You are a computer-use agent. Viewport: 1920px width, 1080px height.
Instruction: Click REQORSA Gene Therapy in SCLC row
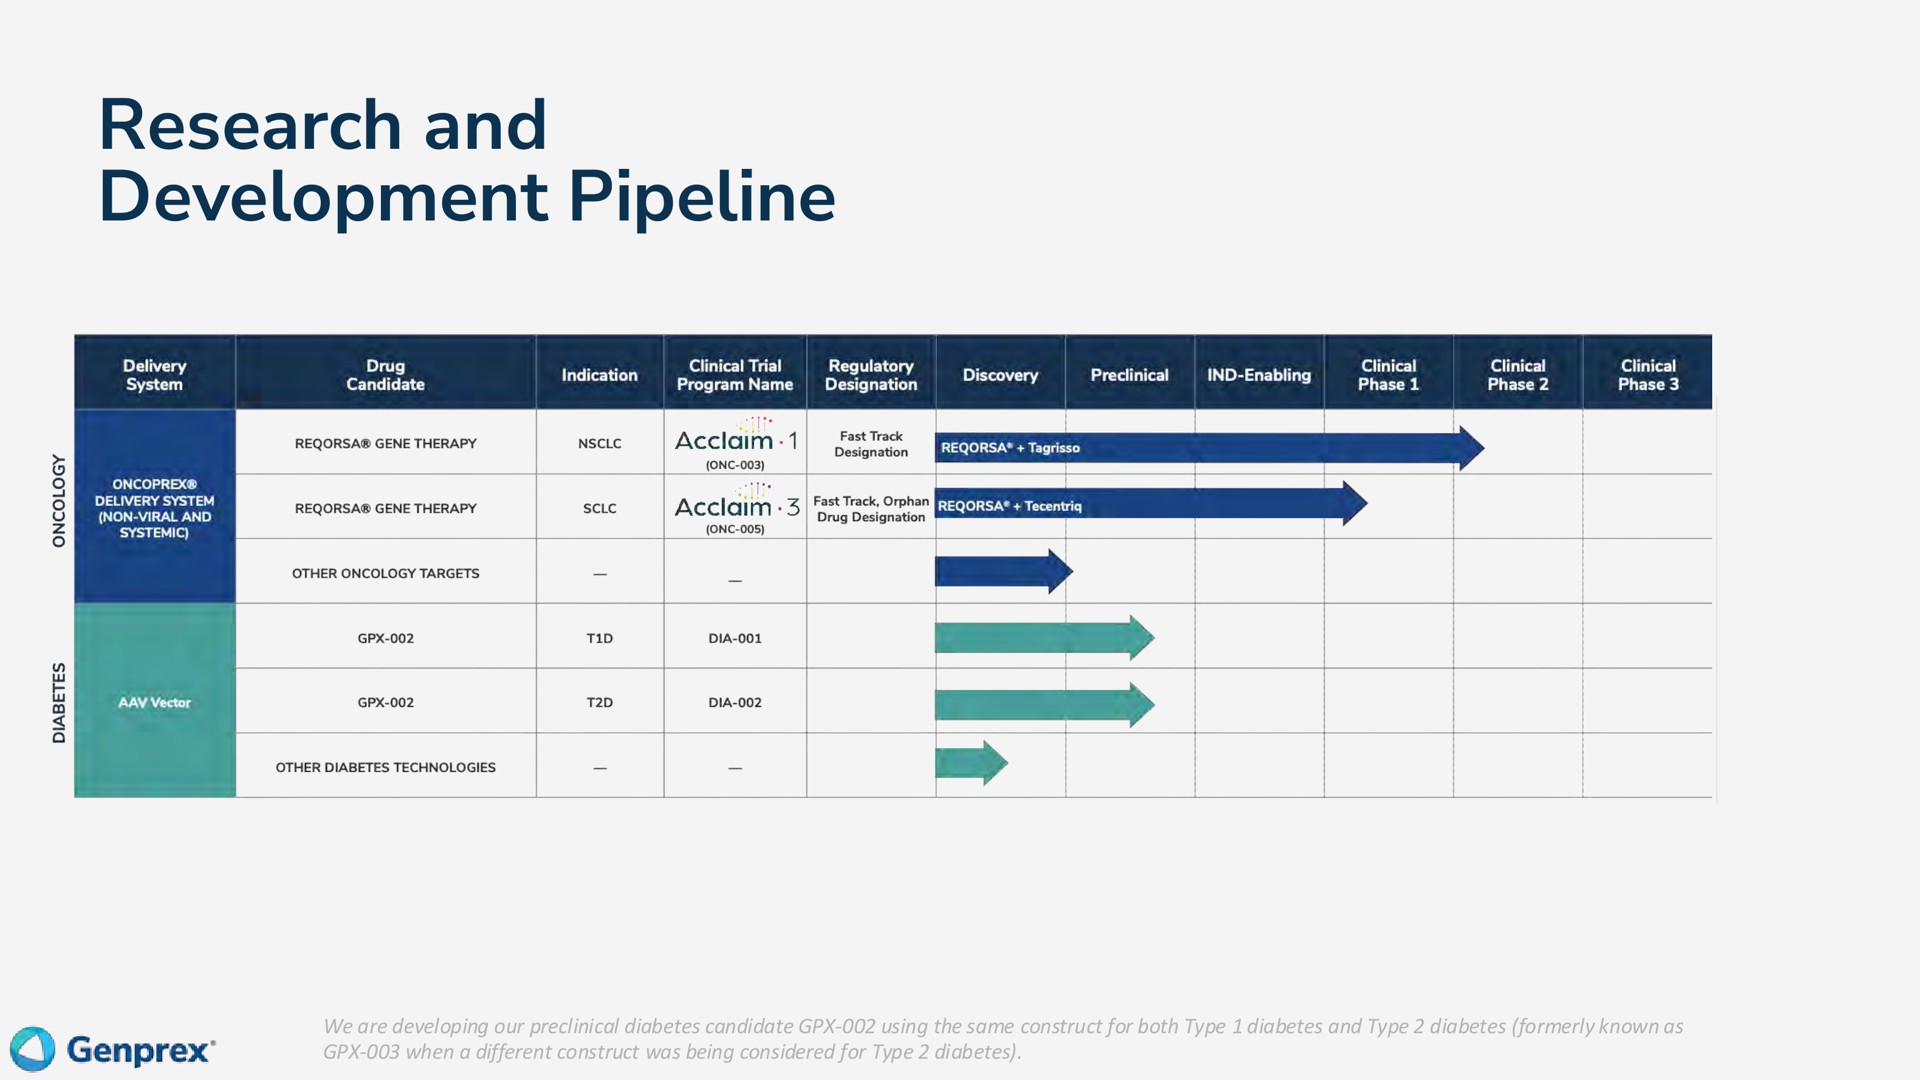click(x=385, y=508)
